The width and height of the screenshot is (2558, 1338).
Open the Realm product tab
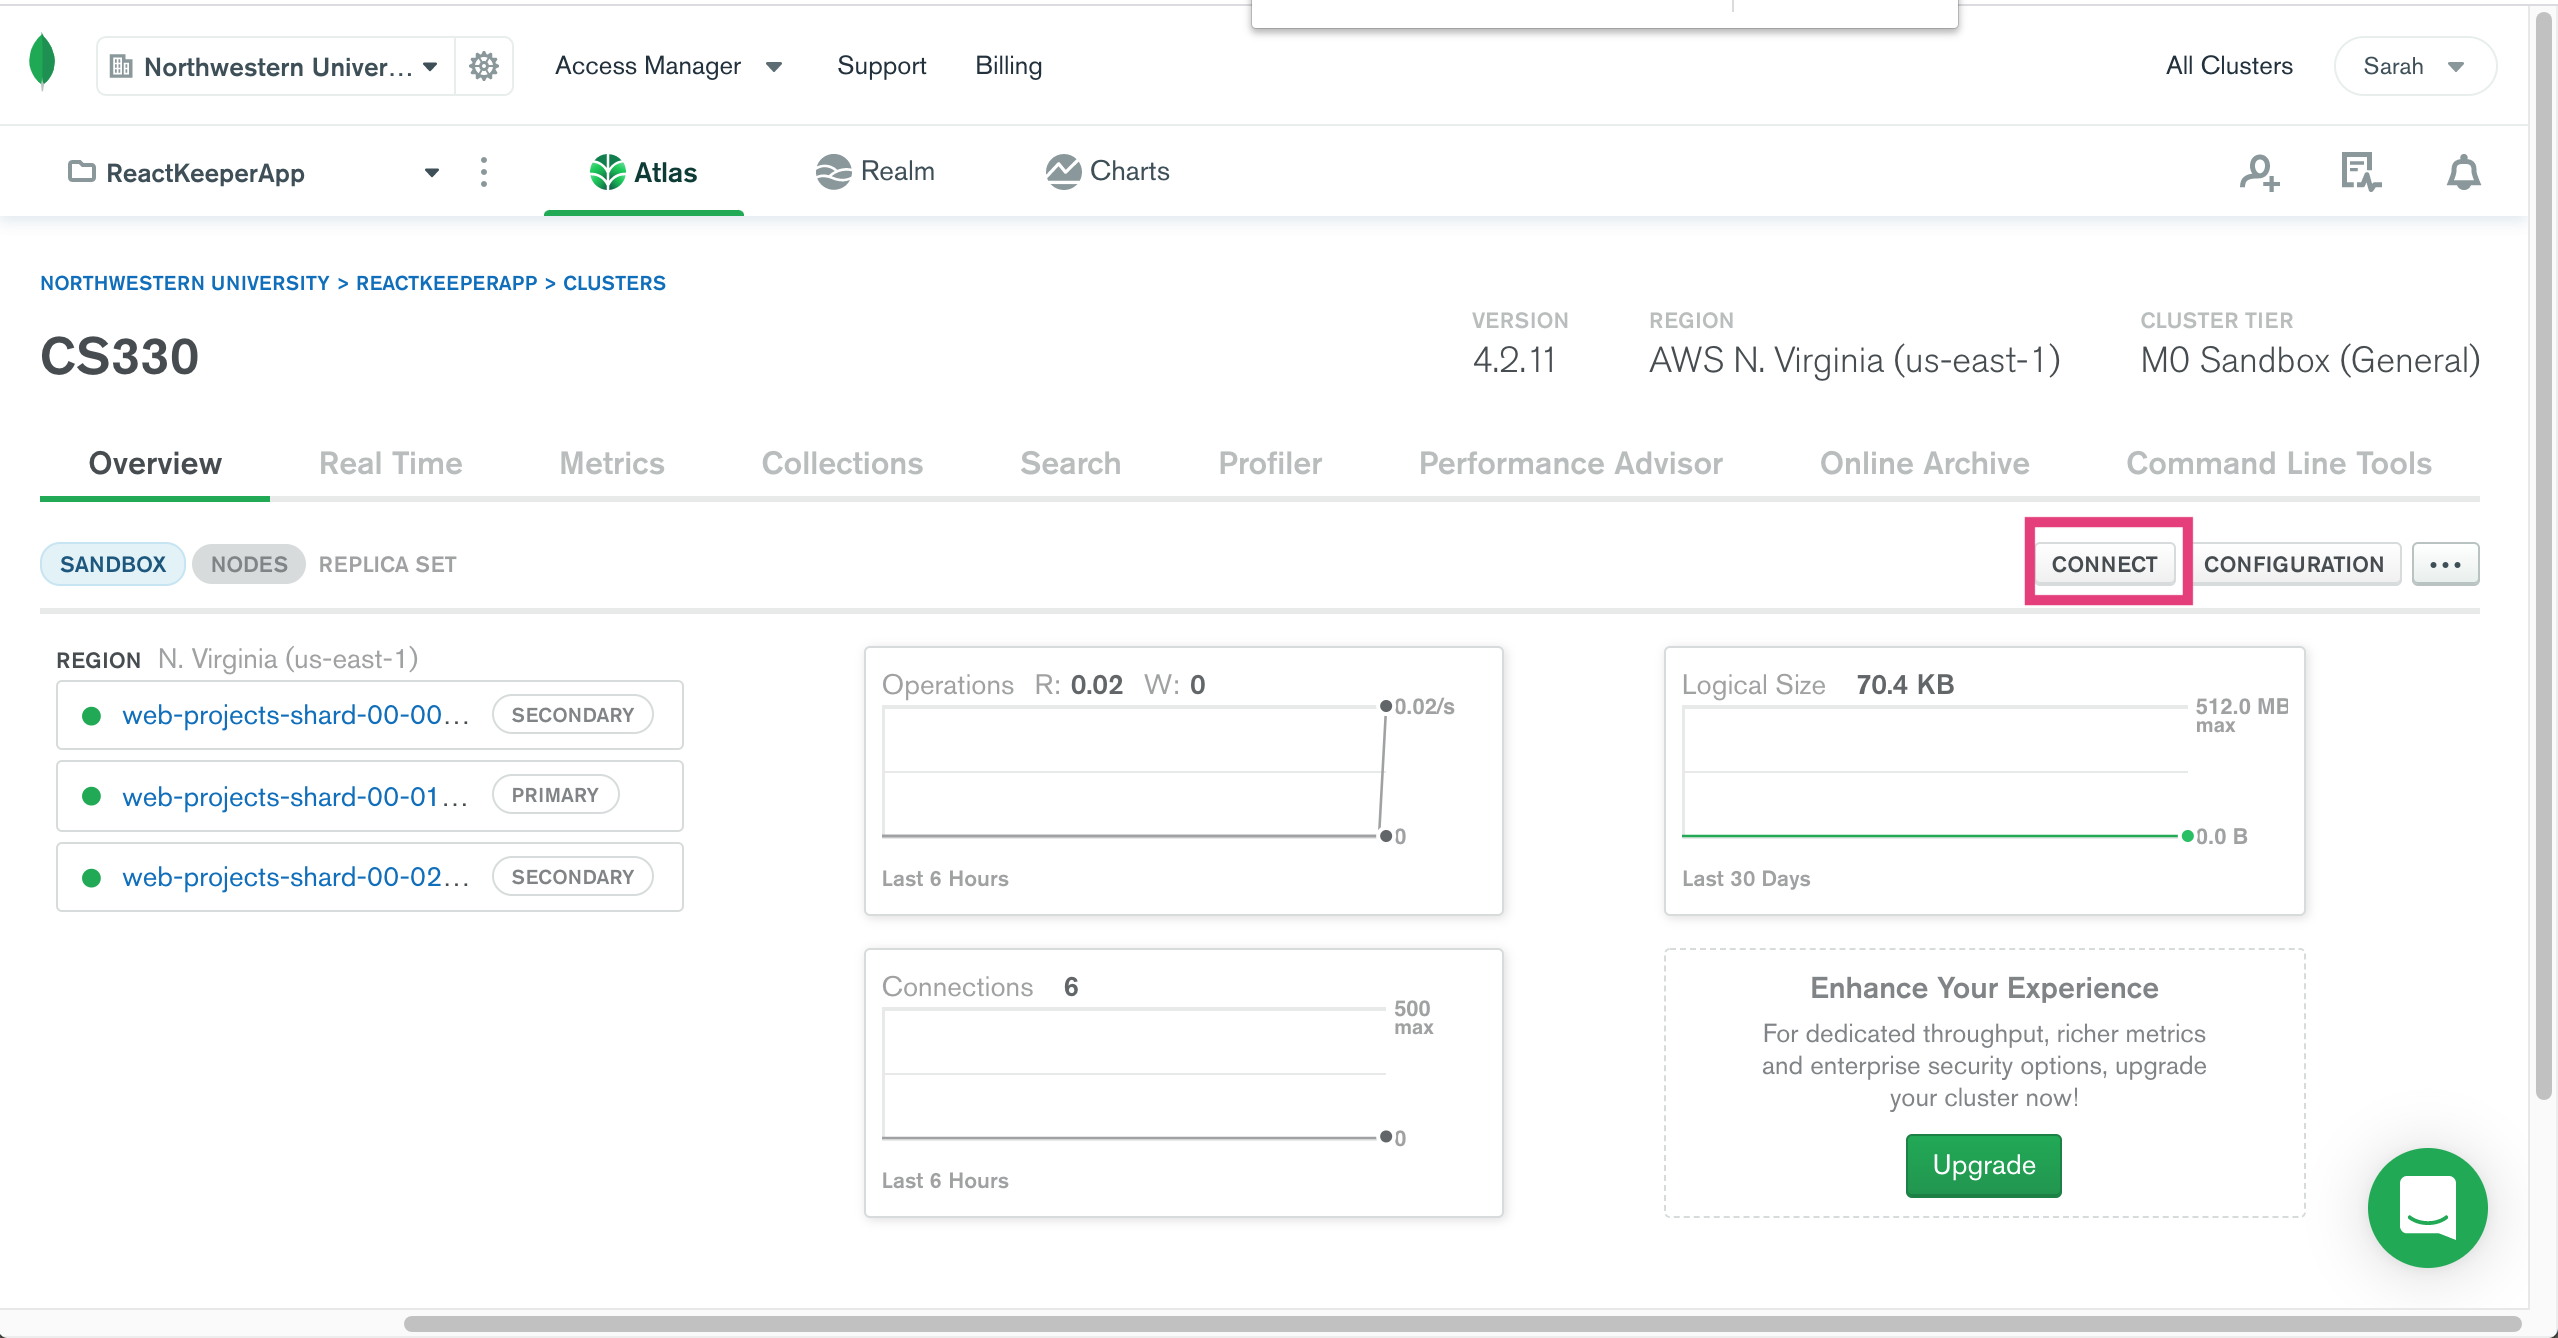875,172
